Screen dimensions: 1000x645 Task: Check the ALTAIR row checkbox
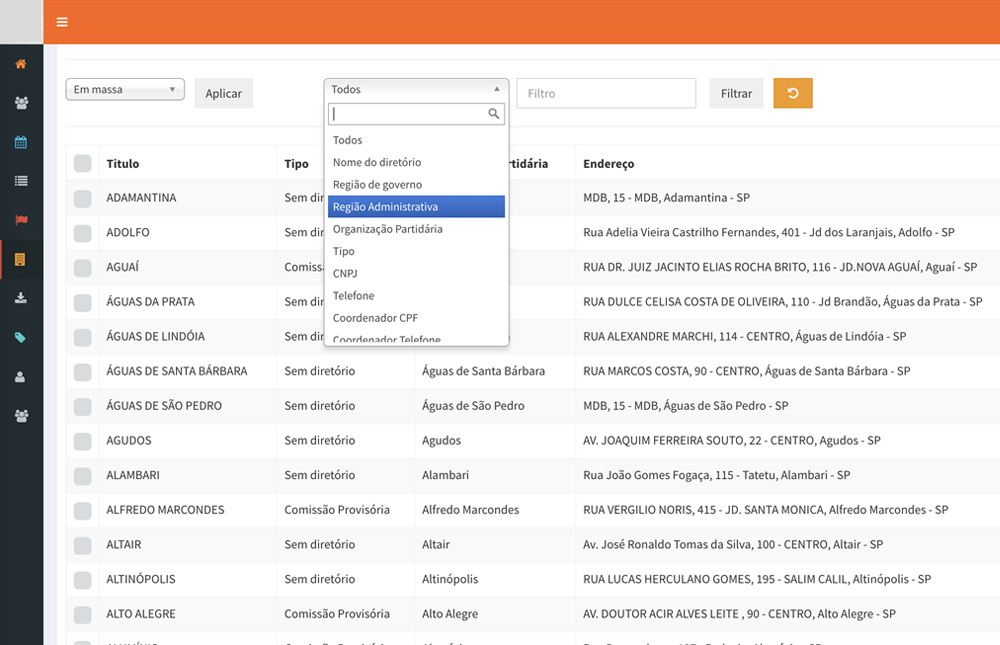pos(82,545)
